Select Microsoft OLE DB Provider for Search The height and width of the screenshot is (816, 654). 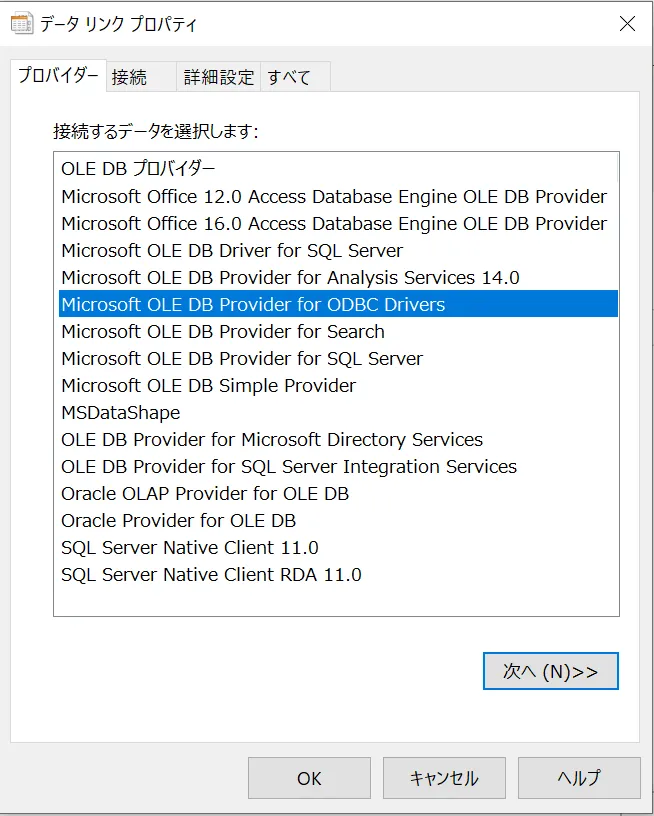[x=223, y=332]
